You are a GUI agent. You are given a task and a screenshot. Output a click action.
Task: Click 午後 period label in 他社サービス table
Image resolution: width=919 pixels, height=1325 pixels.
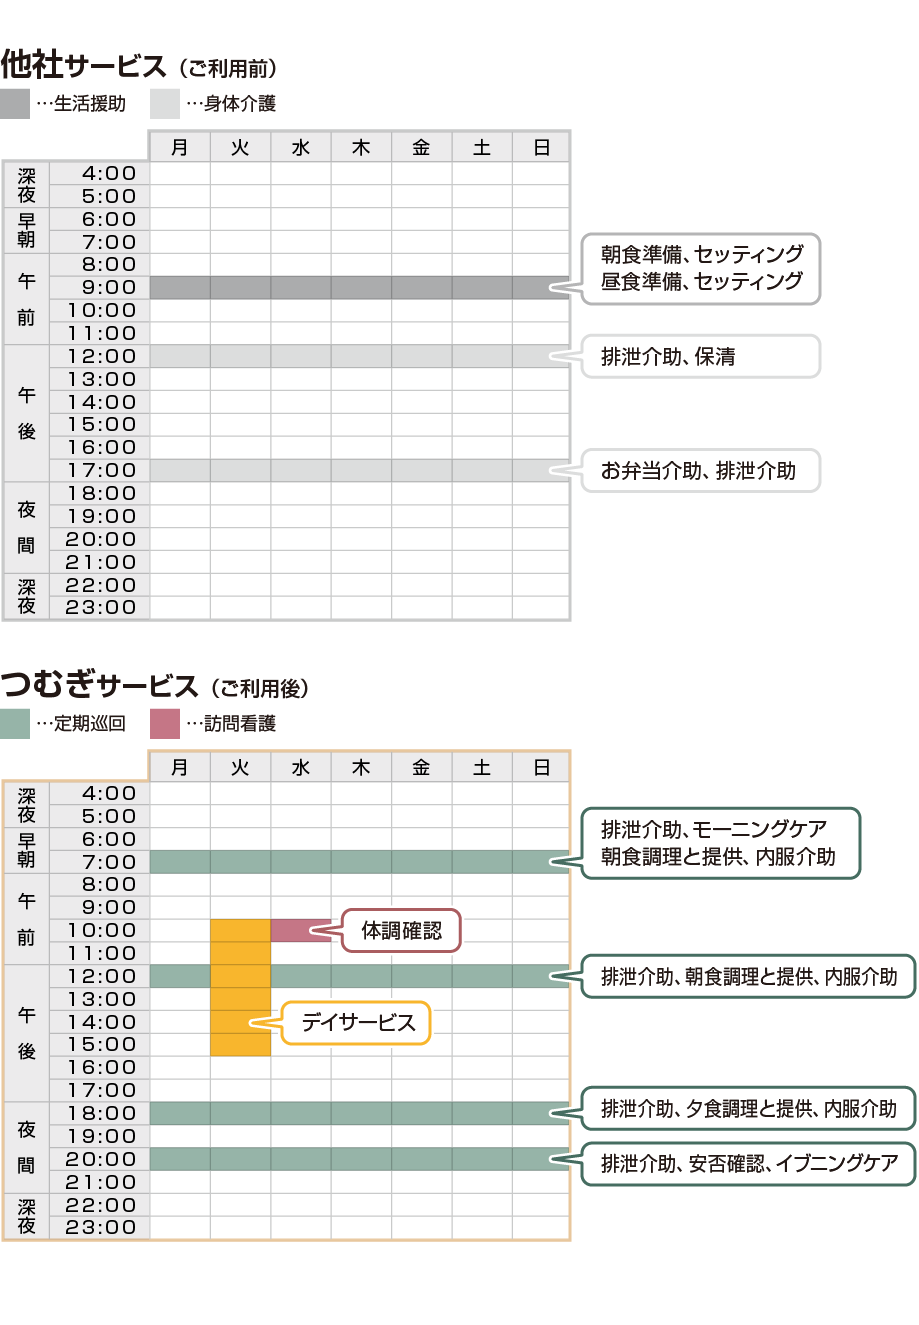26,414
